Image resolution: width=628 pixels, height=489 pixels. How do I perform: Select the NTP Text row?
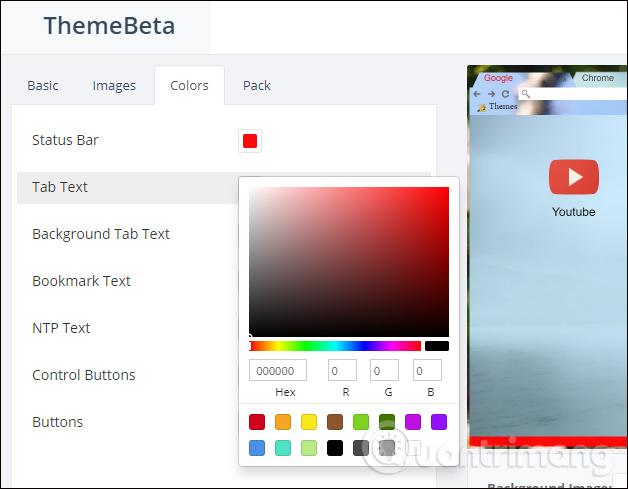61,328
